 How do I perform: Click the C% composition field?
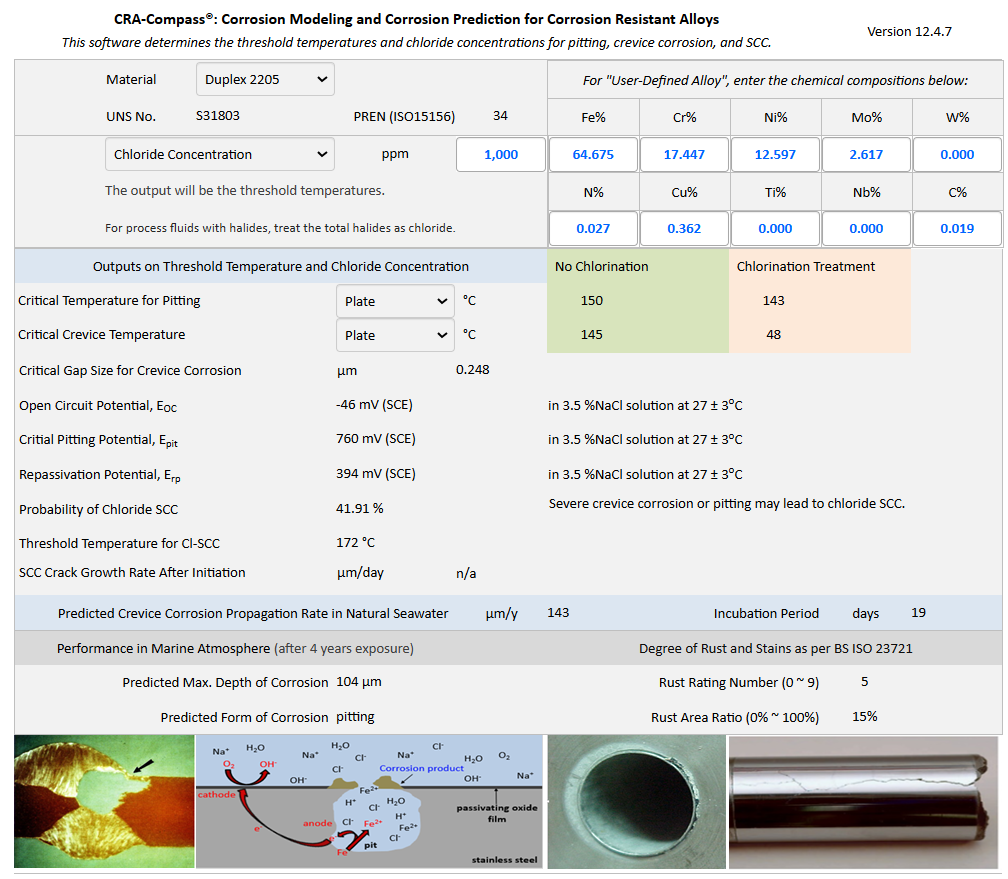[957, 228]
